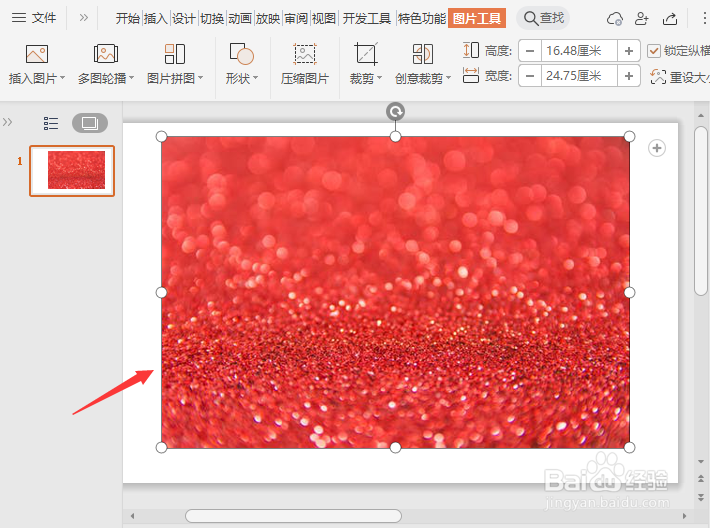The width and height of the screenshot is (710, 528).
Task: Select the 裁剪 crop tool icon
Action: tap(366, 54)
